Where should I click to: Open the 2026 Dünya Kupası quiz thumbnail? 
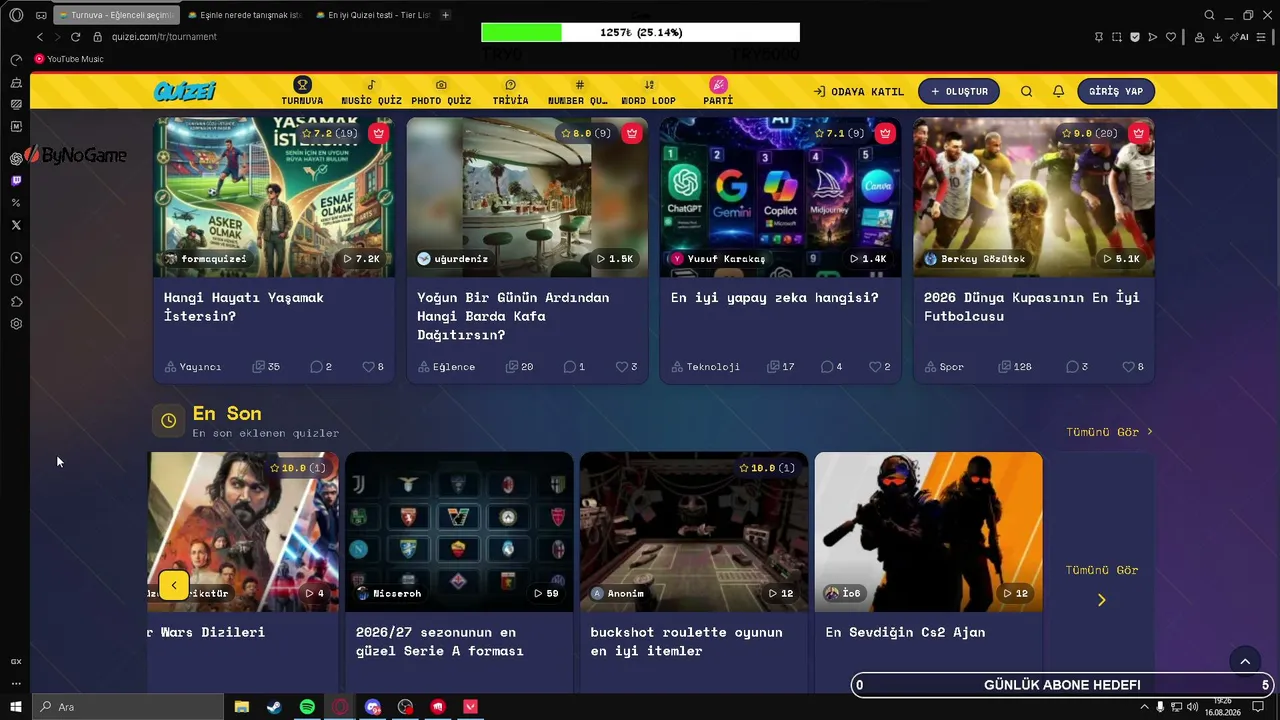click(1034, 197)
